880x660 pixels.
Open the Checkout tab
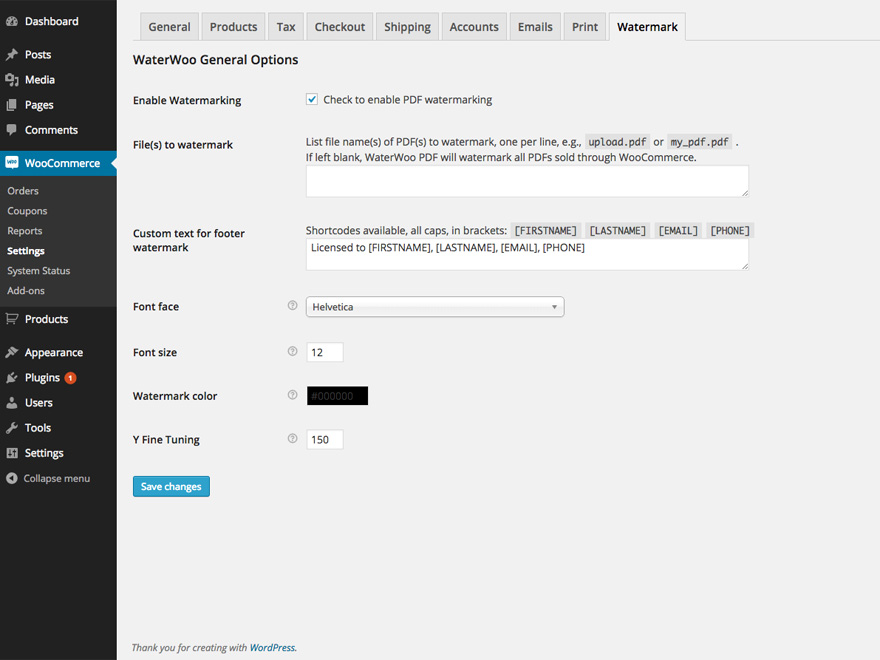click(340, 27)
